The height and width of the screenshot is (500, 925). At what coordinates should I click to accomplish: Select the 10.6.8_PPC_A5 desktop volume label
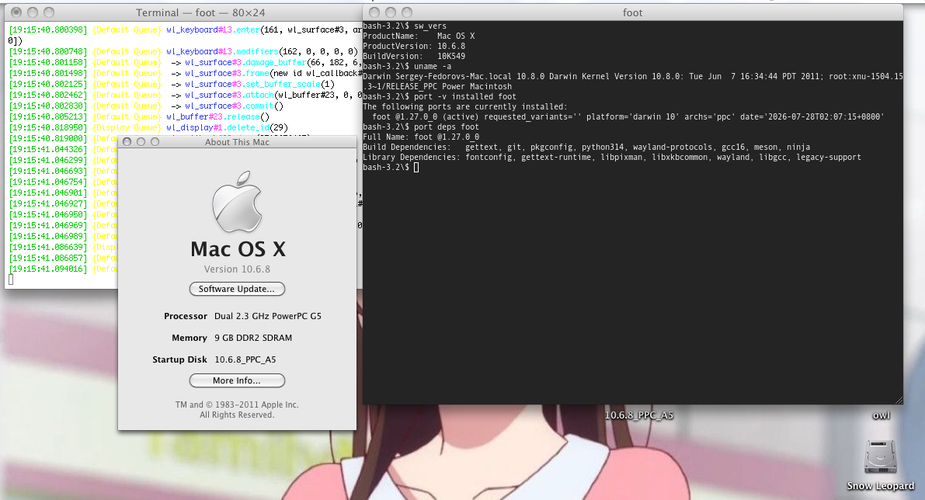(639, 415)
